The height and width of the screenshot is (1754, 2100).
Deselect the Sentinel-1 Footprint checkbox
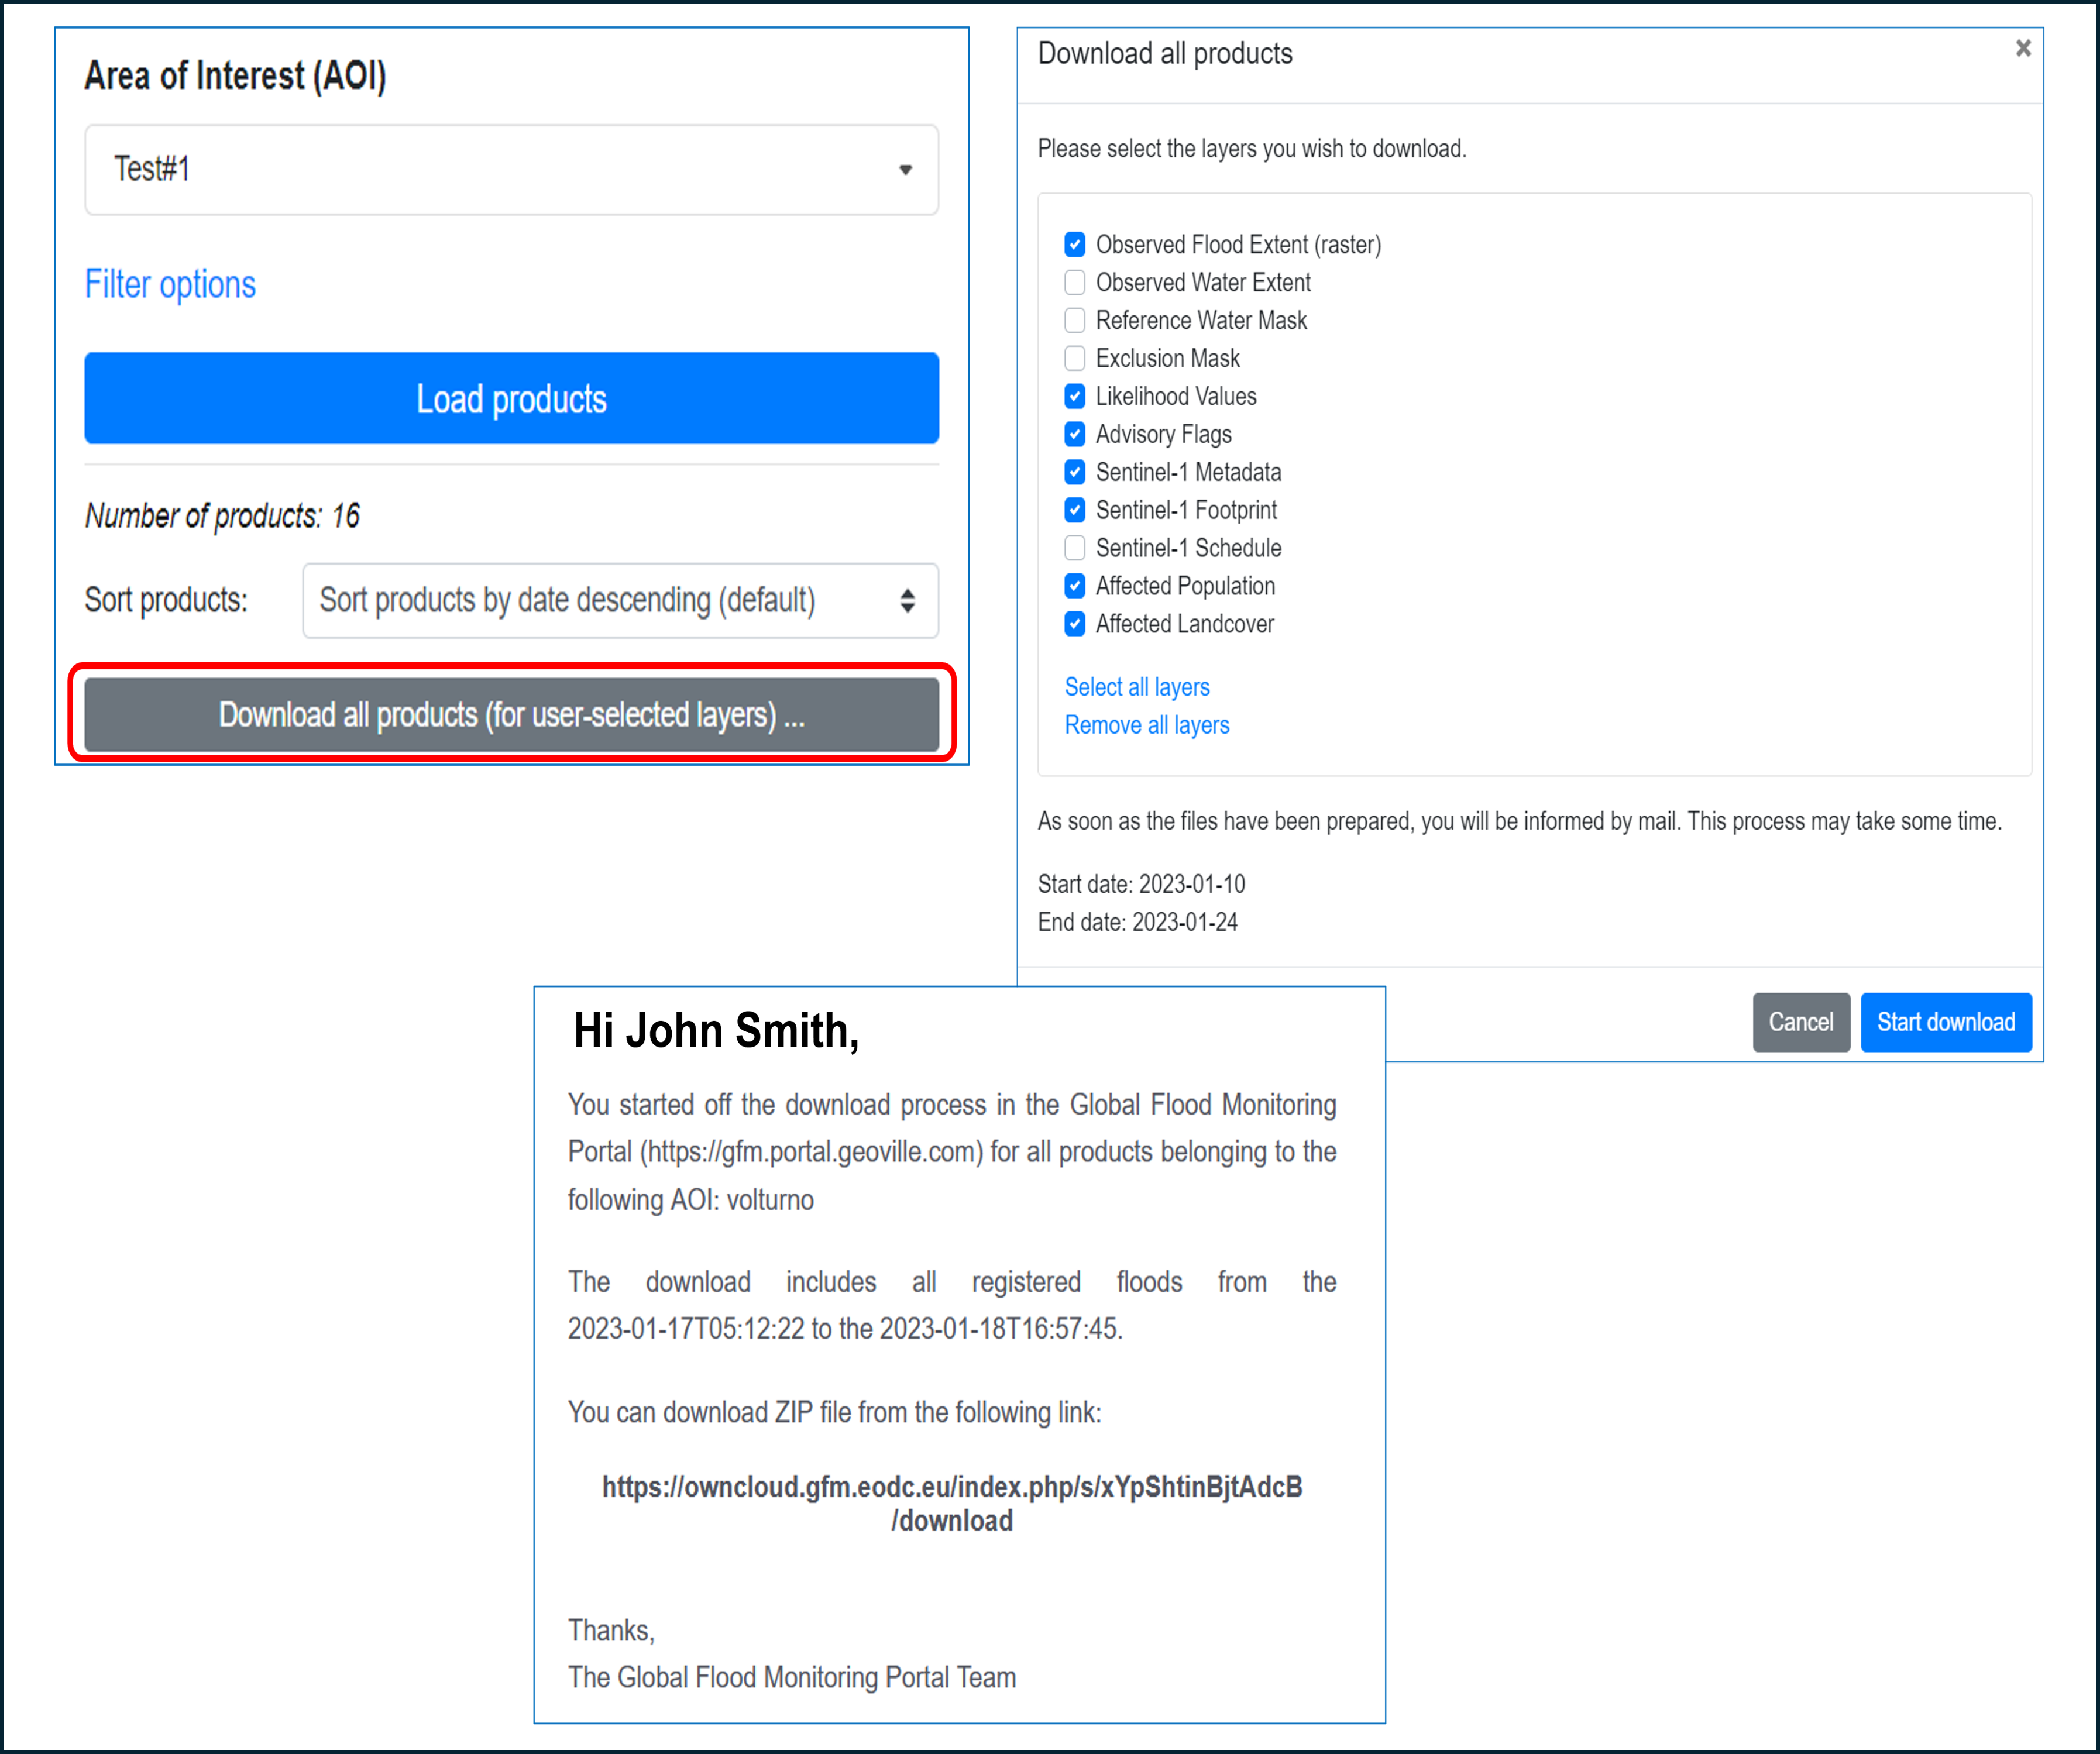1075,510
